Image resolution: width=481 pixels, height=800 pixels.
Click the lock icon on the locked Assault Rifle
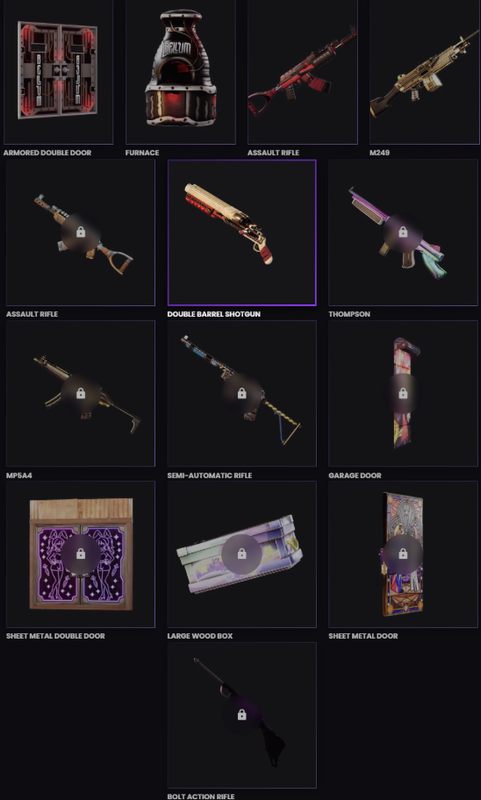(81, 232)
